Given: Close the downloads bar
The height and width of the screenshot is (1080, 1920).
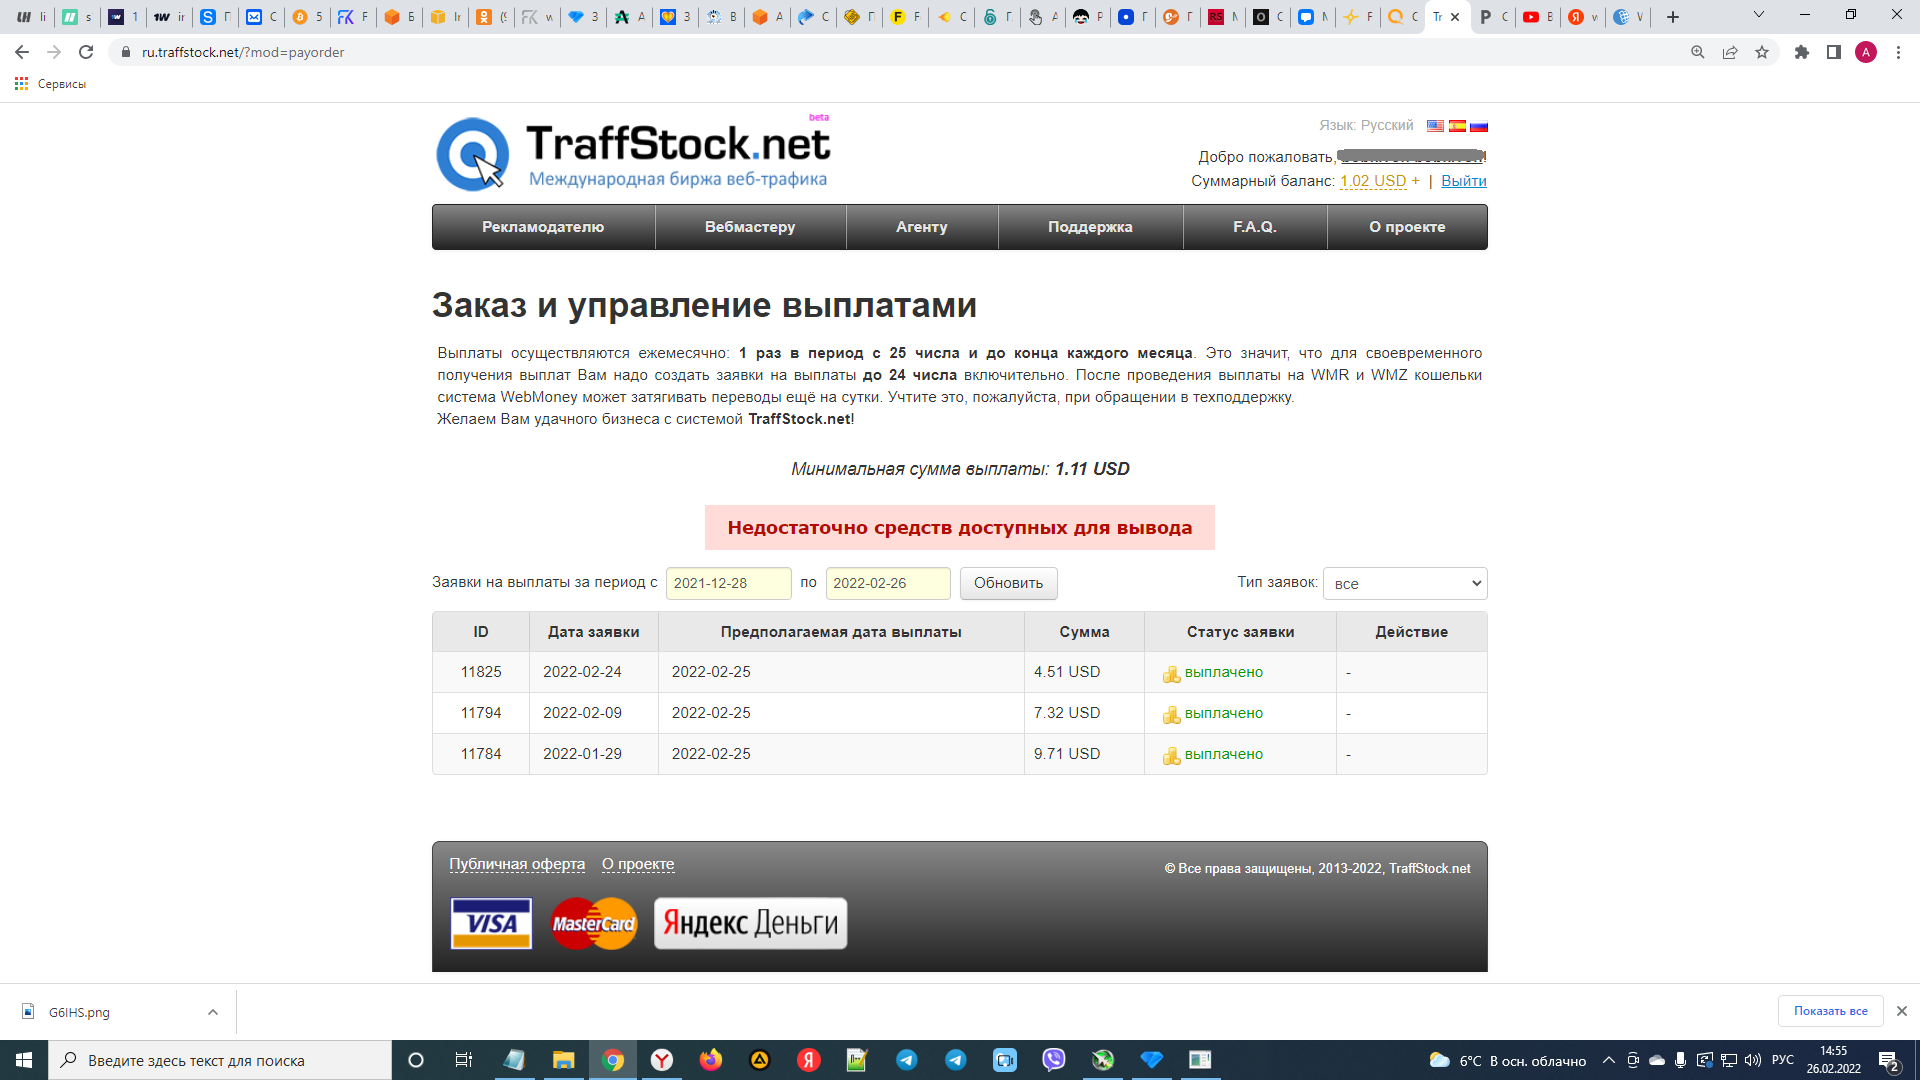Looking at the screenshot, I should [x=1902, y=1011].
